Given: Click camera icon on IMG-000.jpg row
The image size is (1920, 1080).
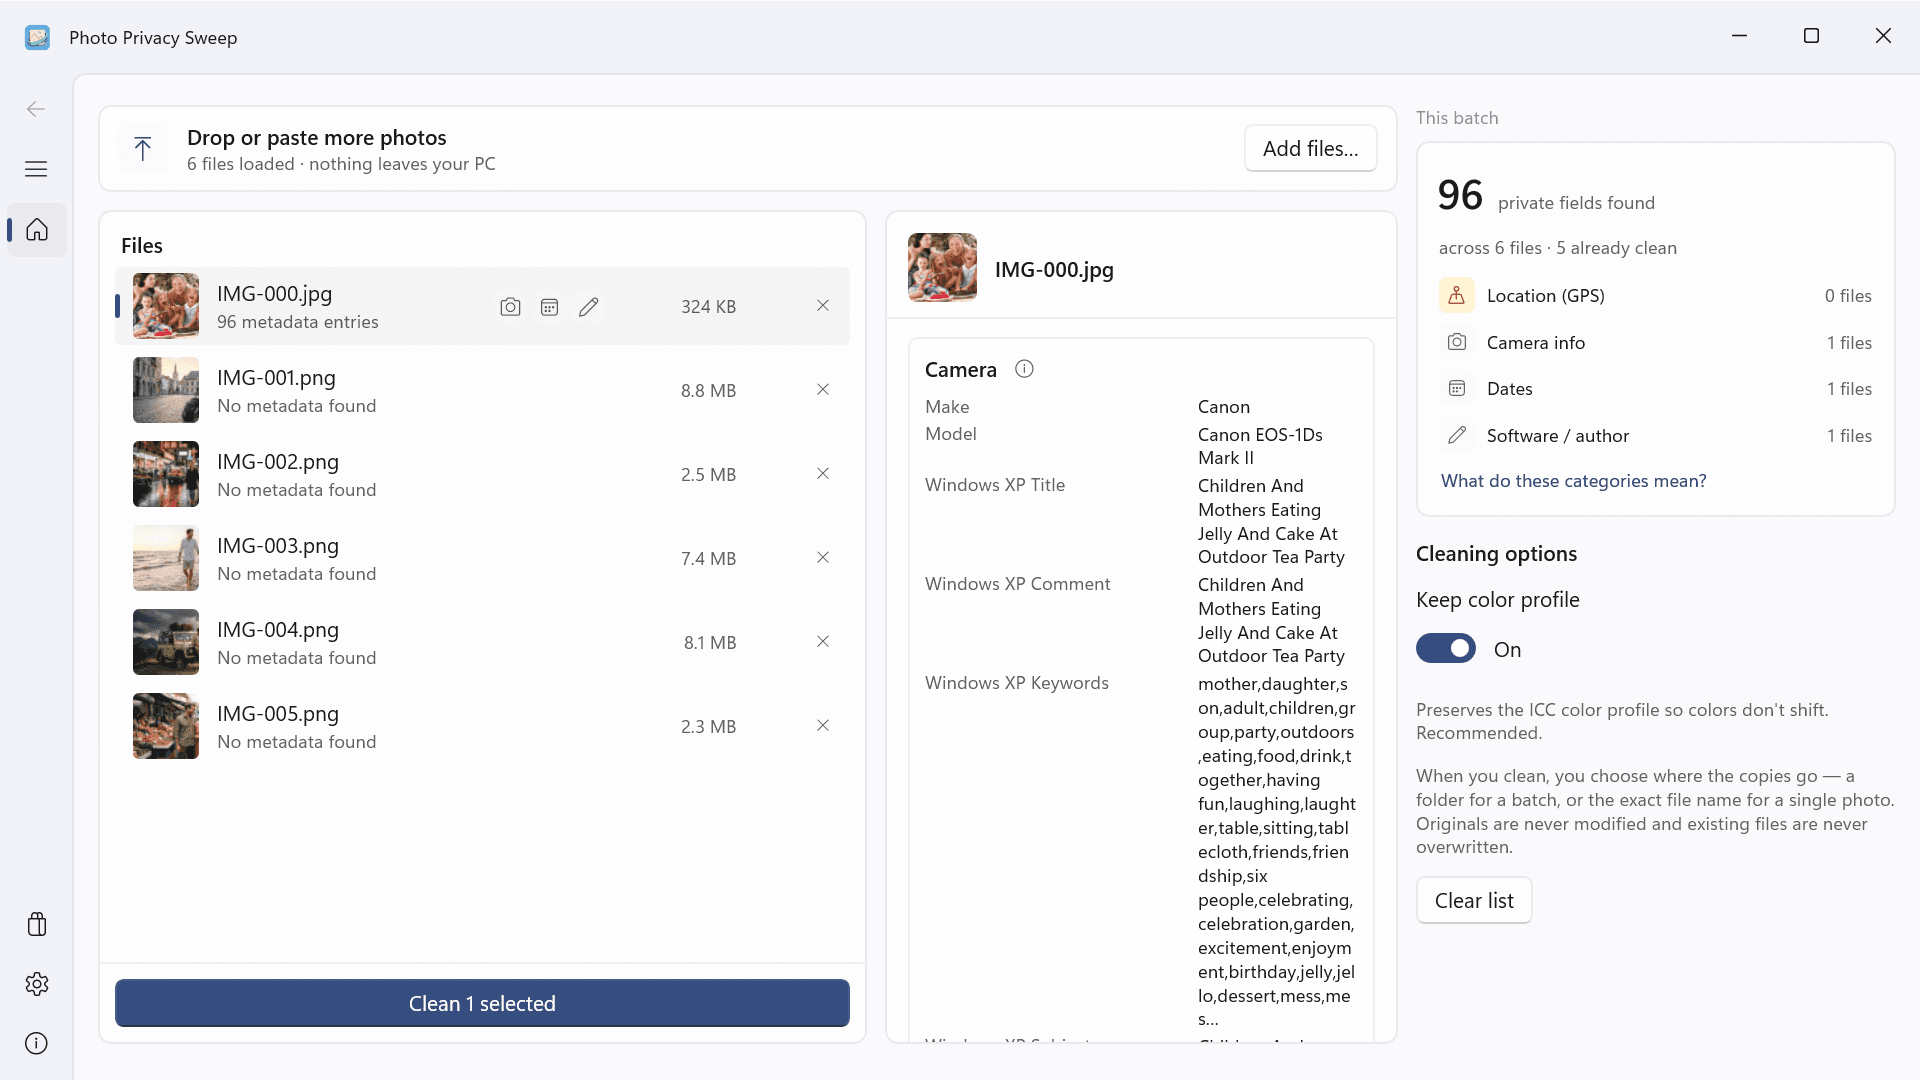Looking at the screenshot, I should tap(510, 307).
